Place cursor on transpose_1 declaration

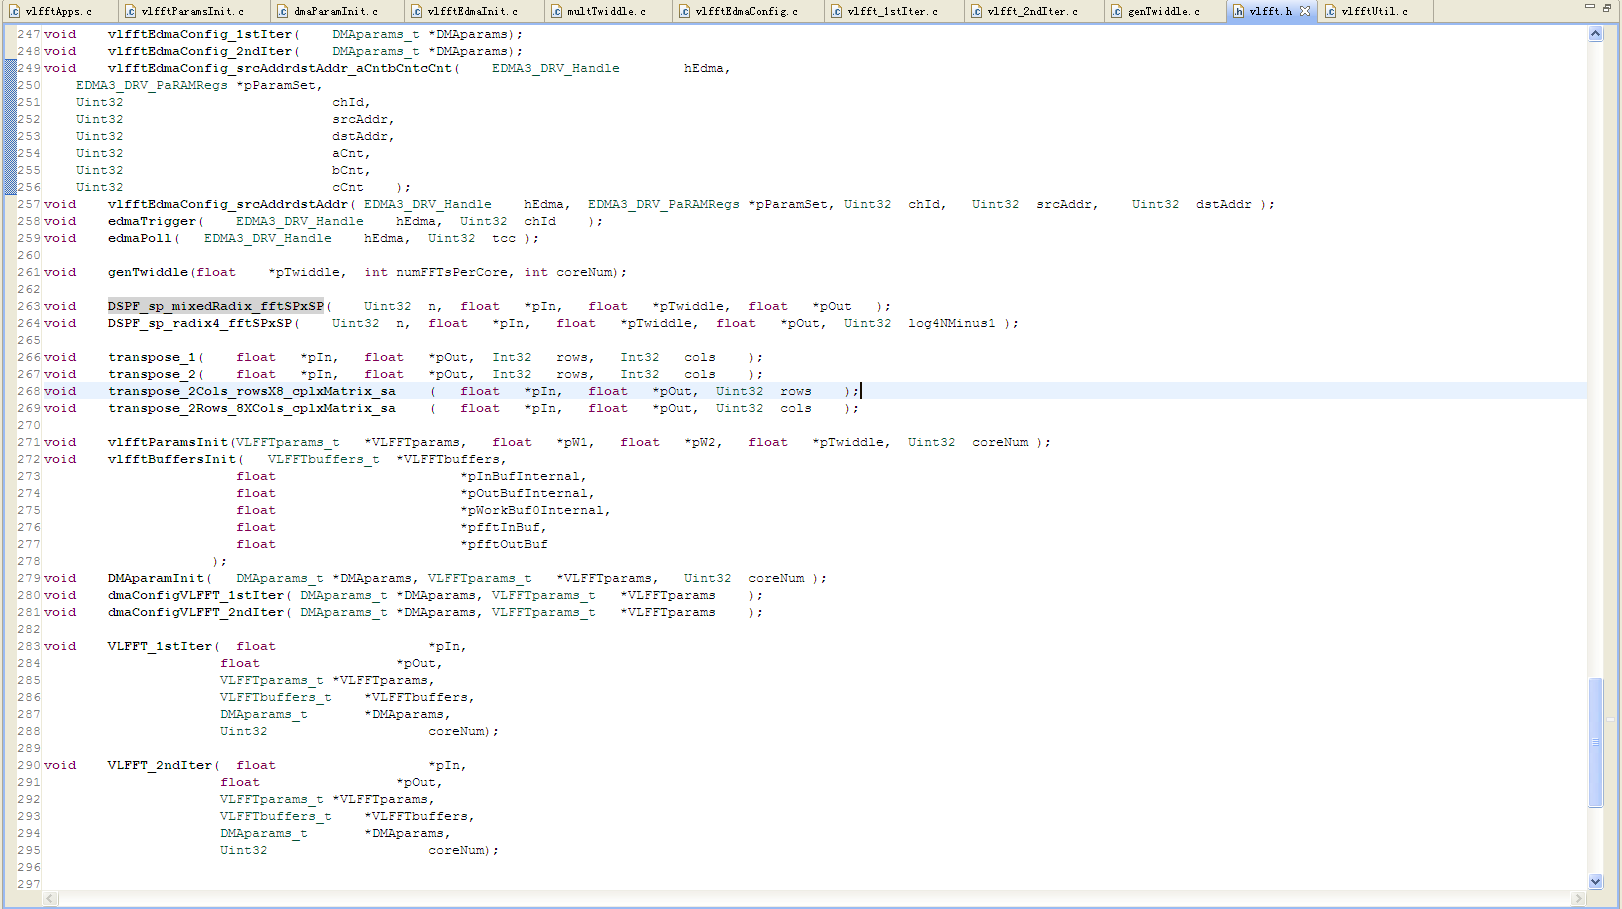(x=152, y=357)
